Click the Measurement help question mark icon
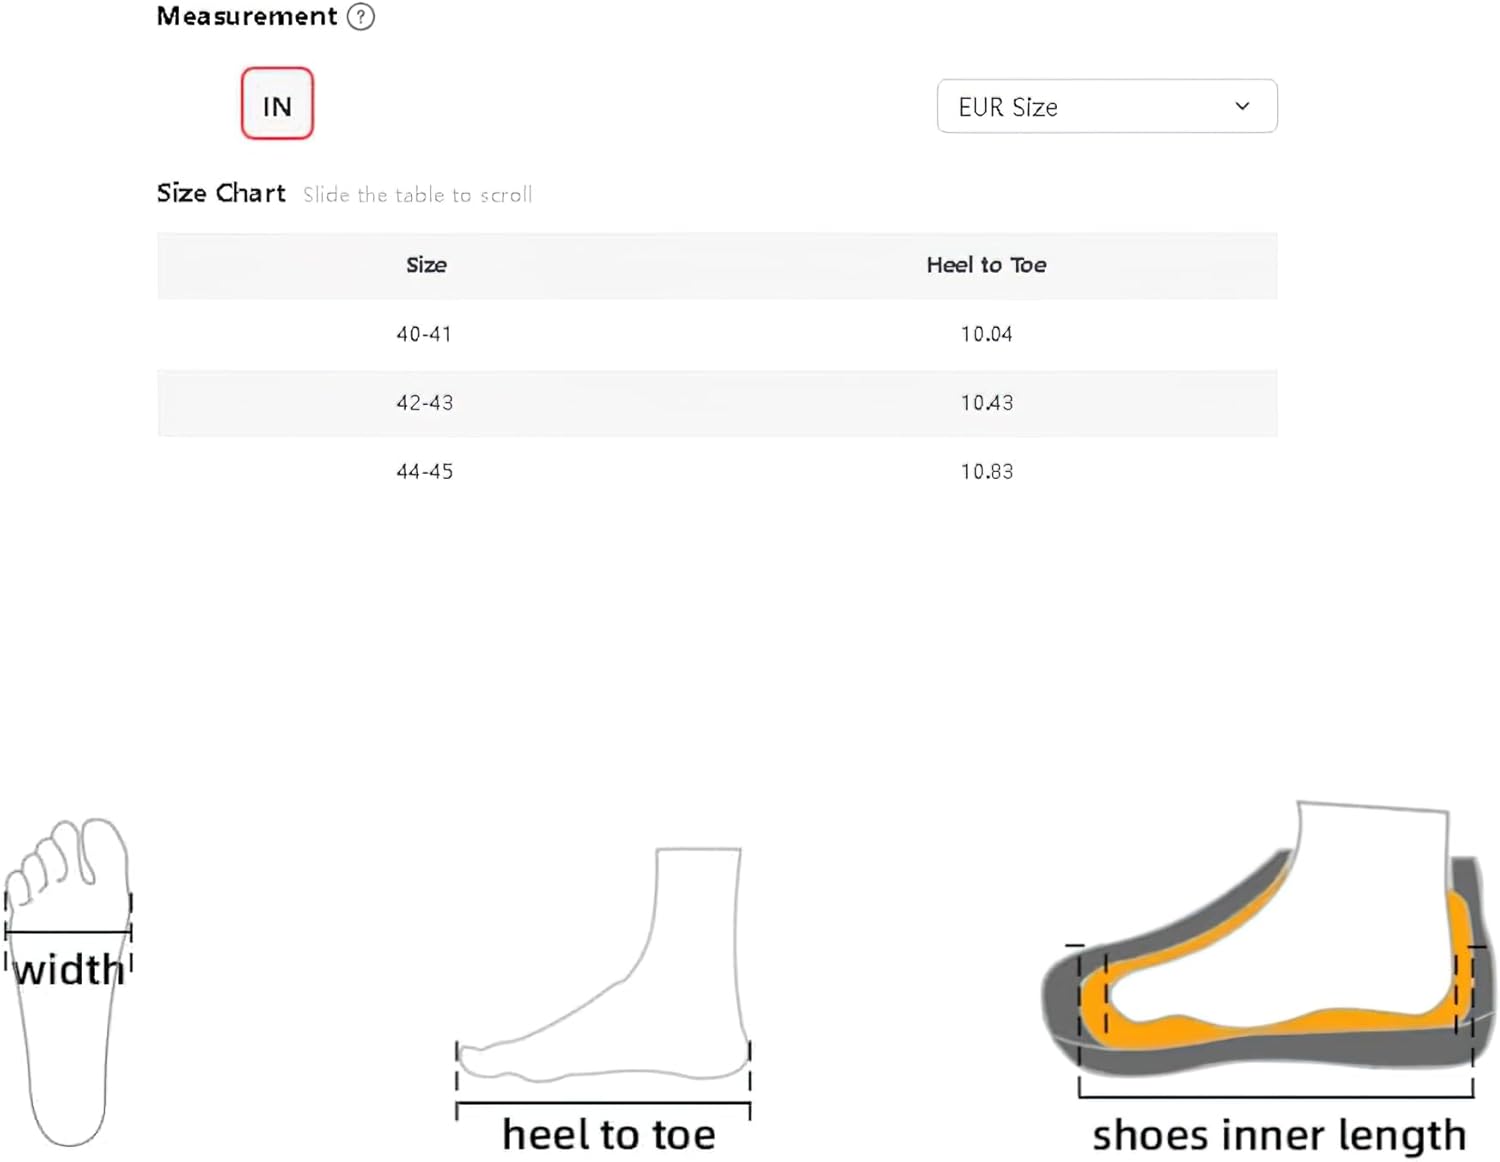Image resolution: width=1500 pixels, height=1162 pixels. (x=361, y=17)
